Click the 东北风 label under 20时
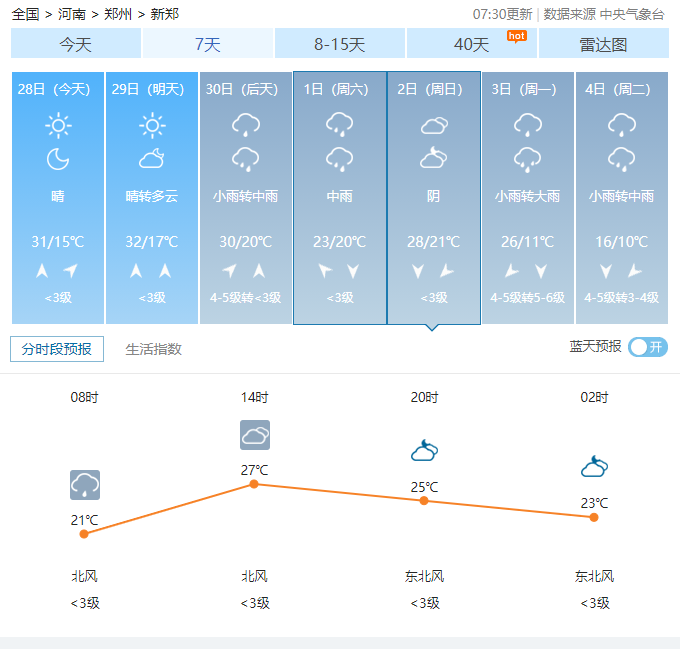 click(425, 576)
